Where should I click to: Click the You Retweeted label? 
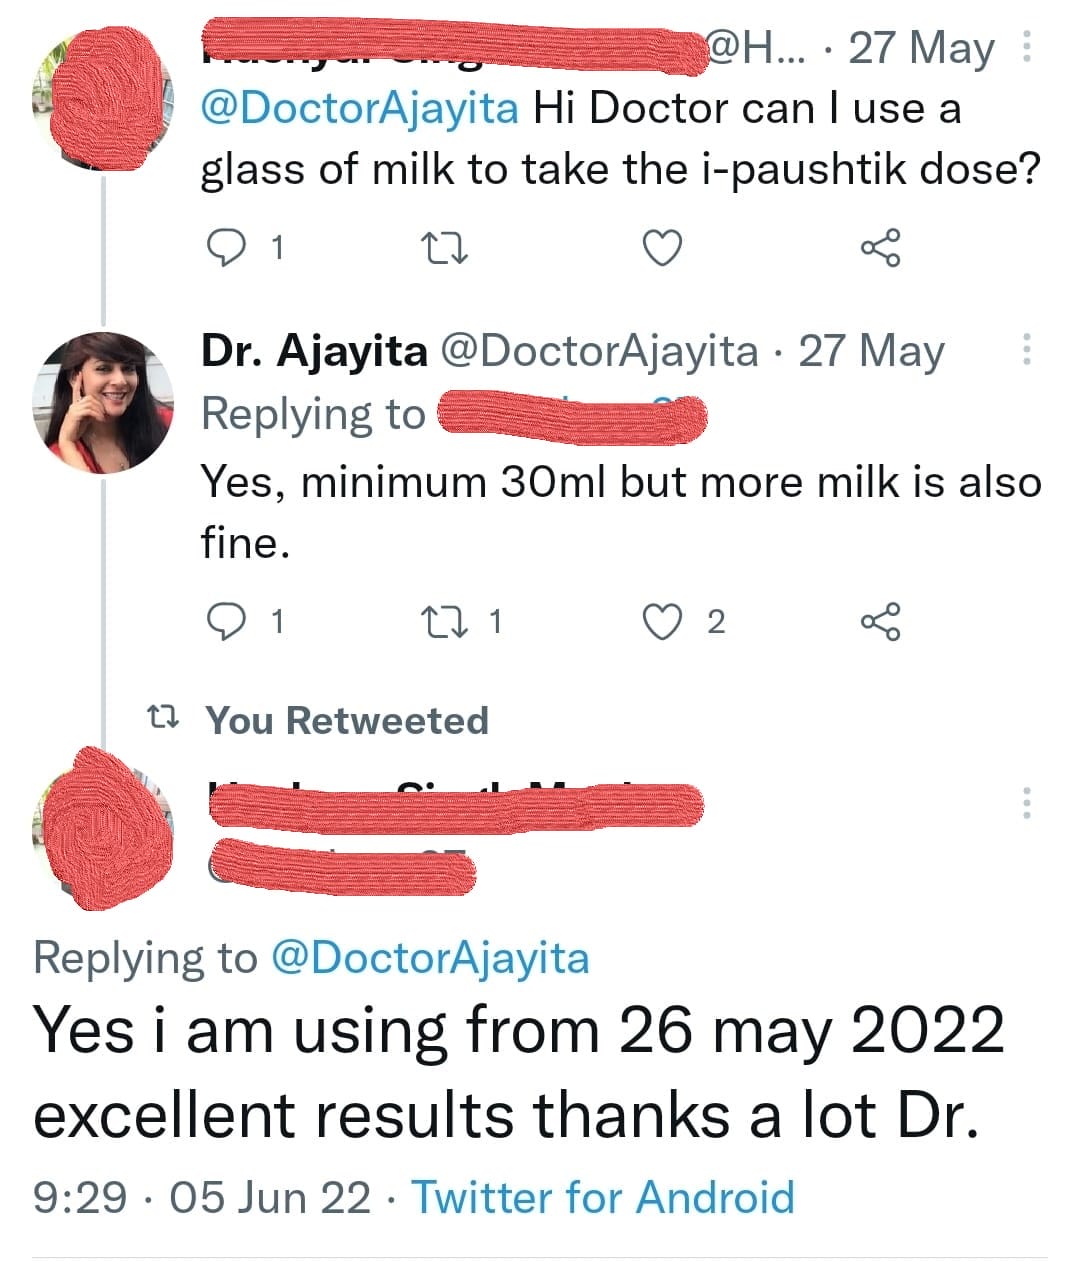[347, 720]
